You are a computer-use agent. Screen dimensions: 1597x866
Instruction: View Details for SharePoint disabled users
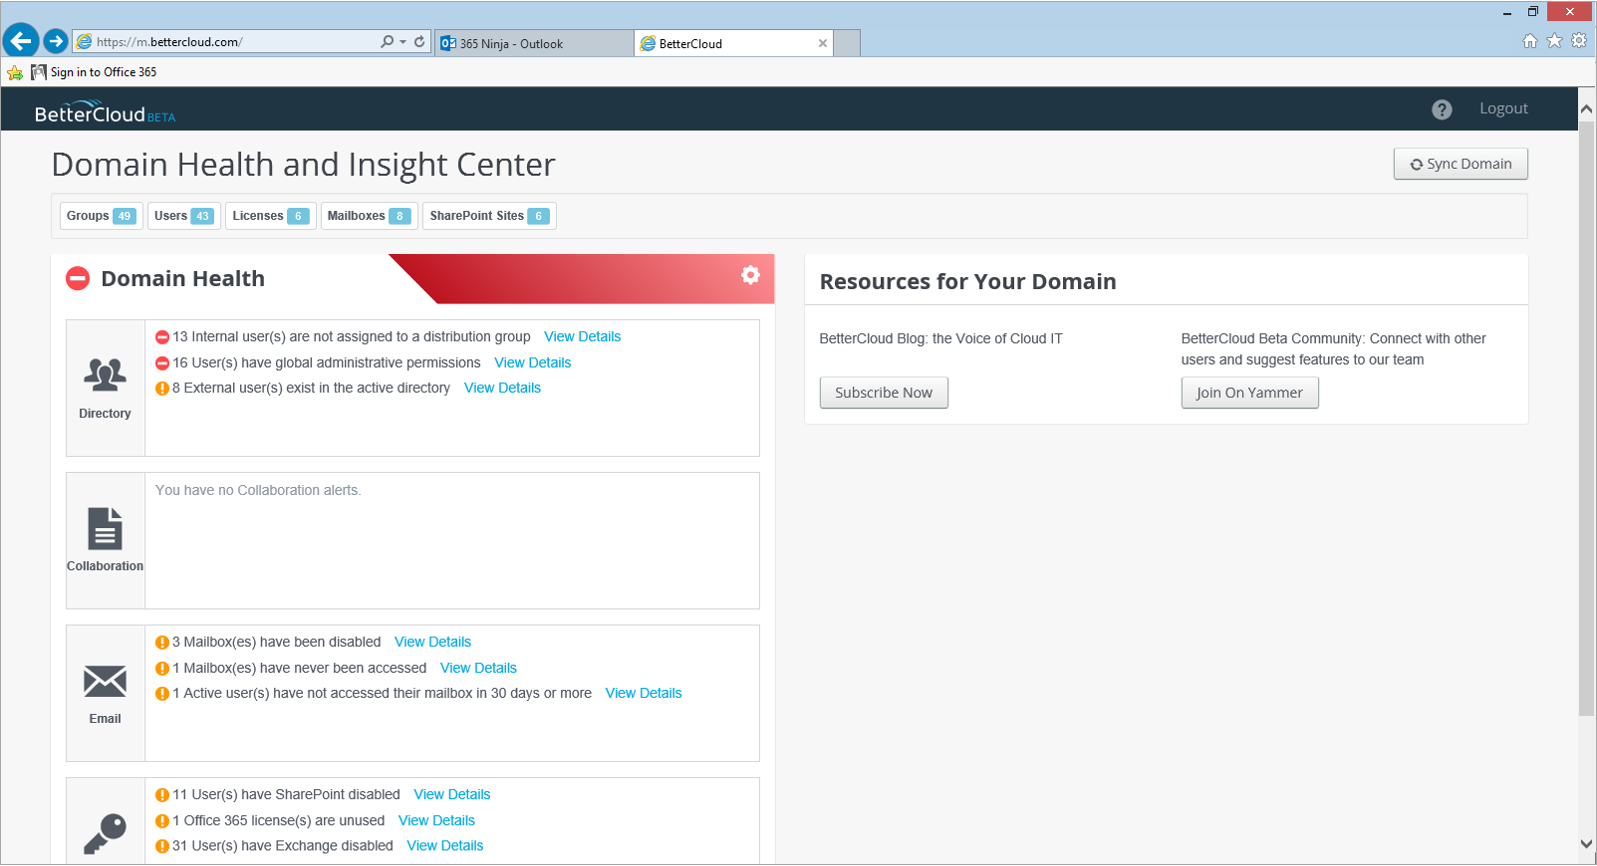click(452, 795)
